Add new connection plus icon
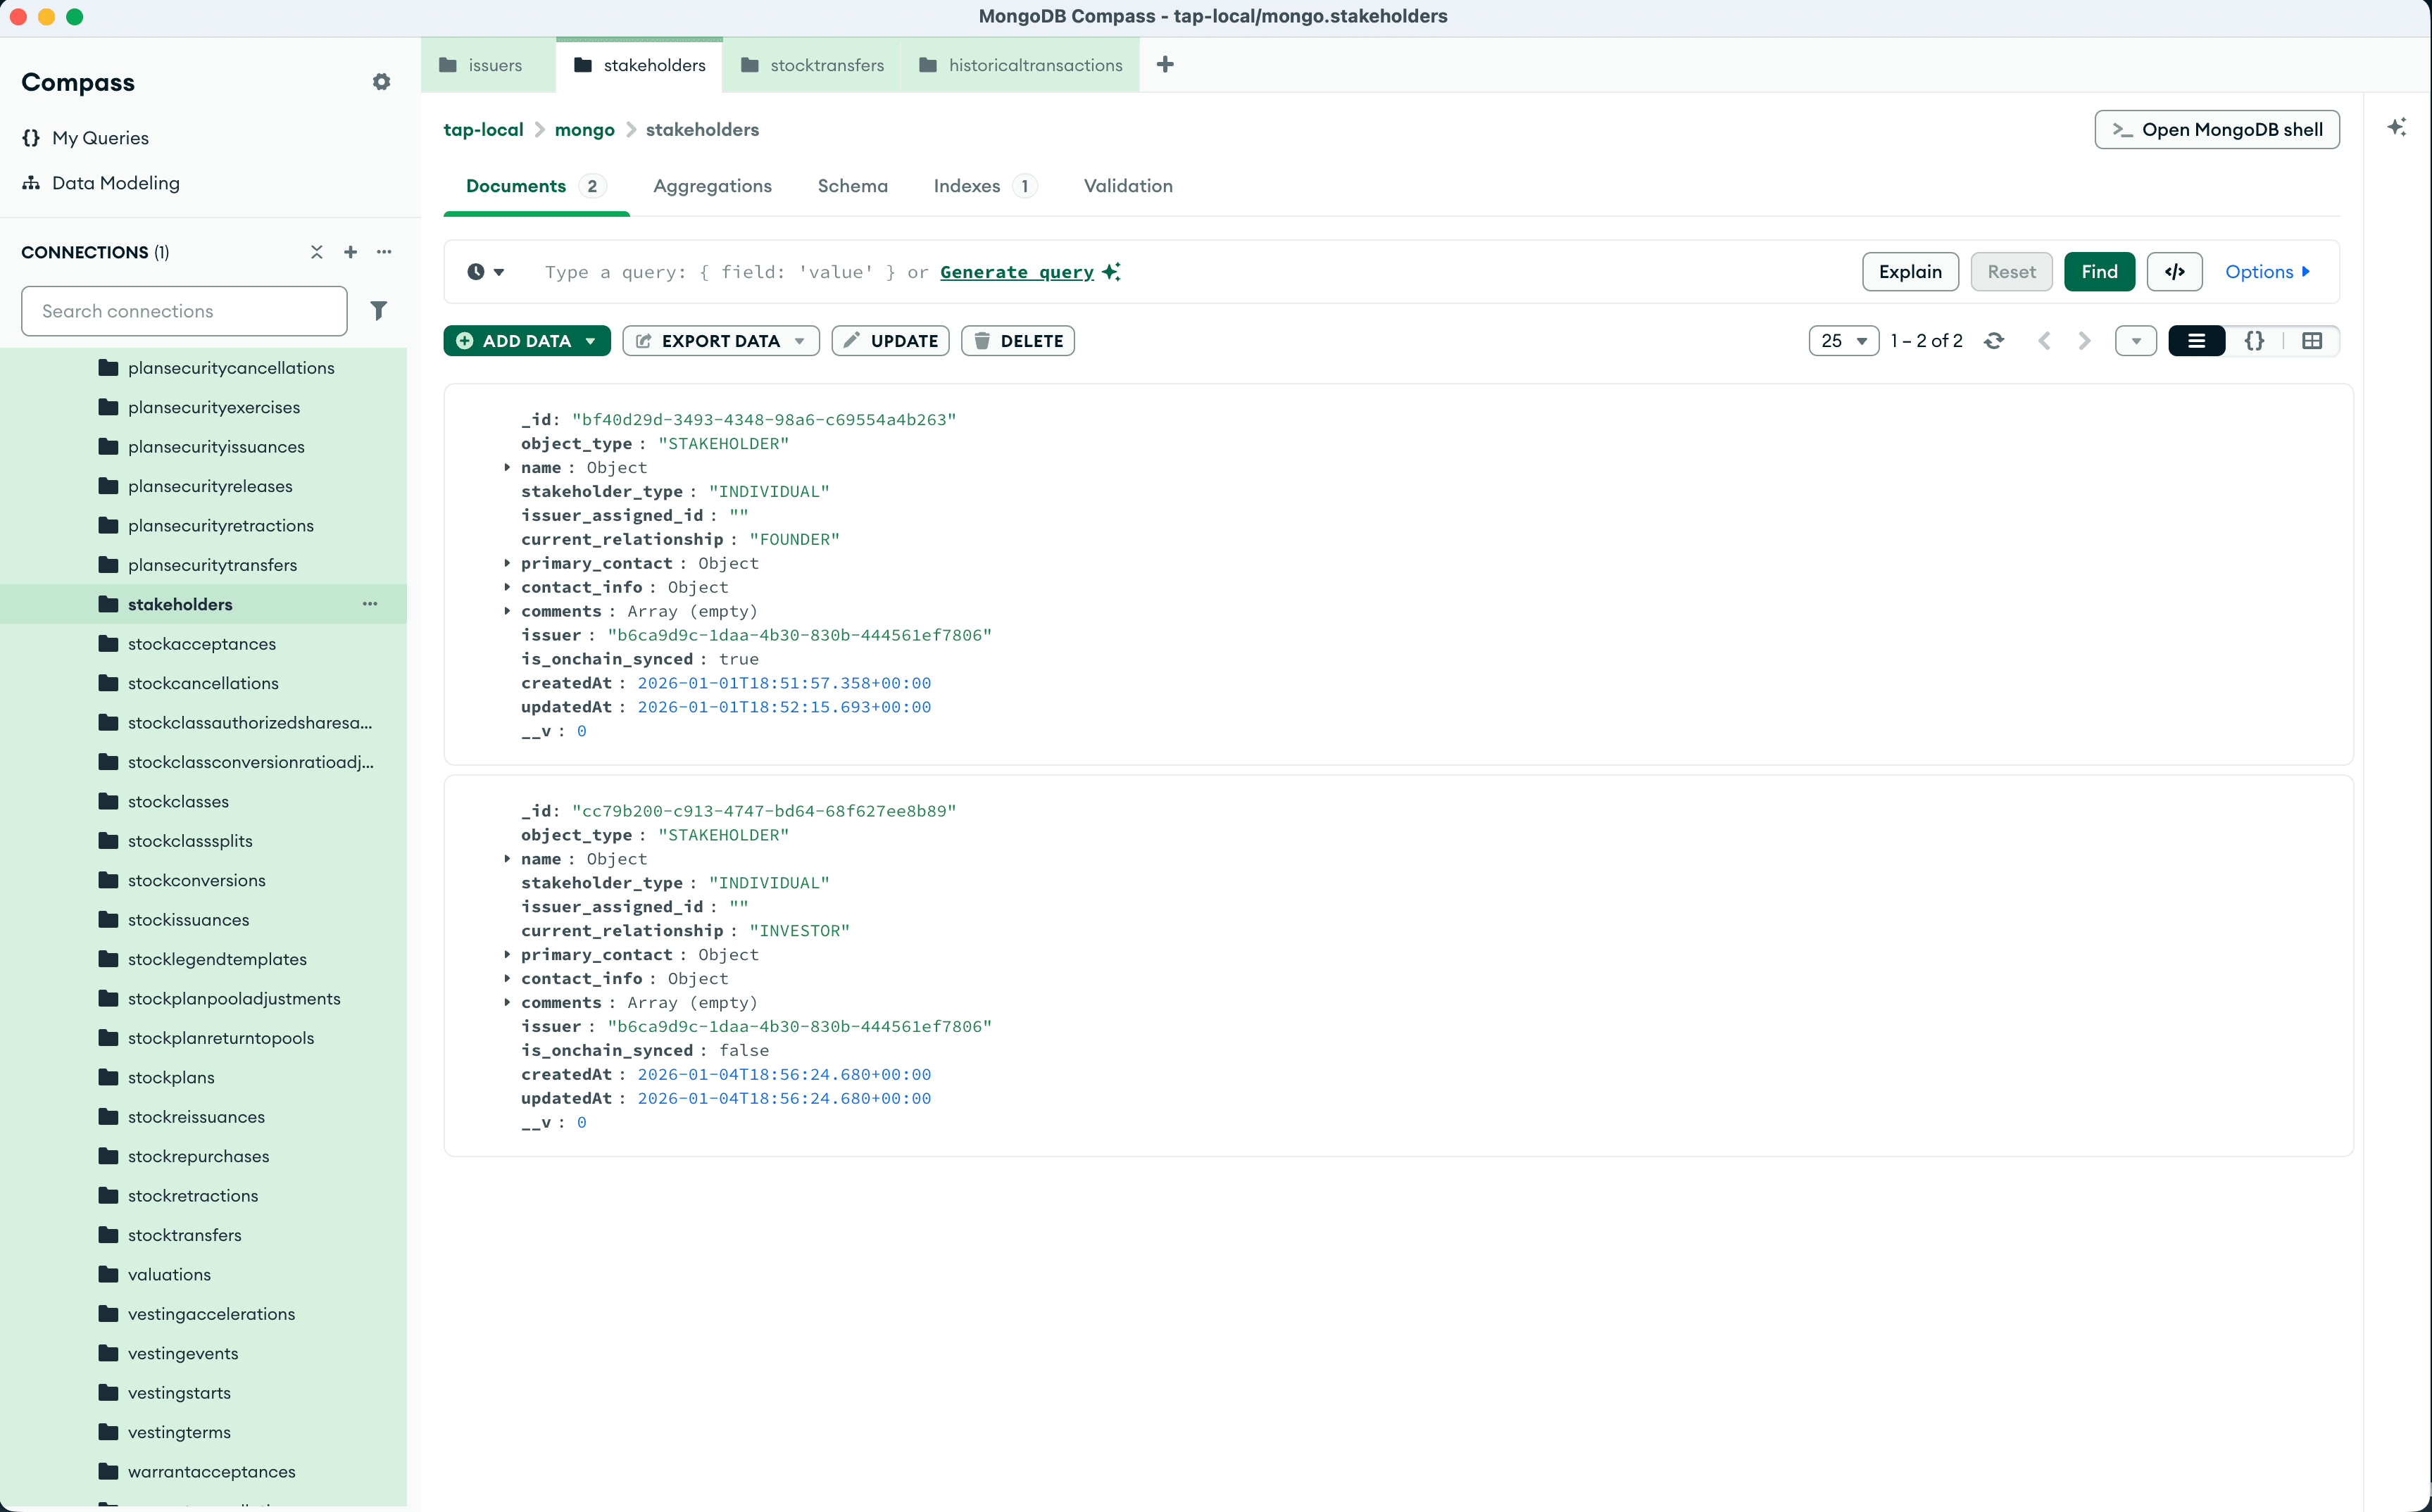Image resolution: width=2432 pixels, height=1512 pixels. point(350,252)
